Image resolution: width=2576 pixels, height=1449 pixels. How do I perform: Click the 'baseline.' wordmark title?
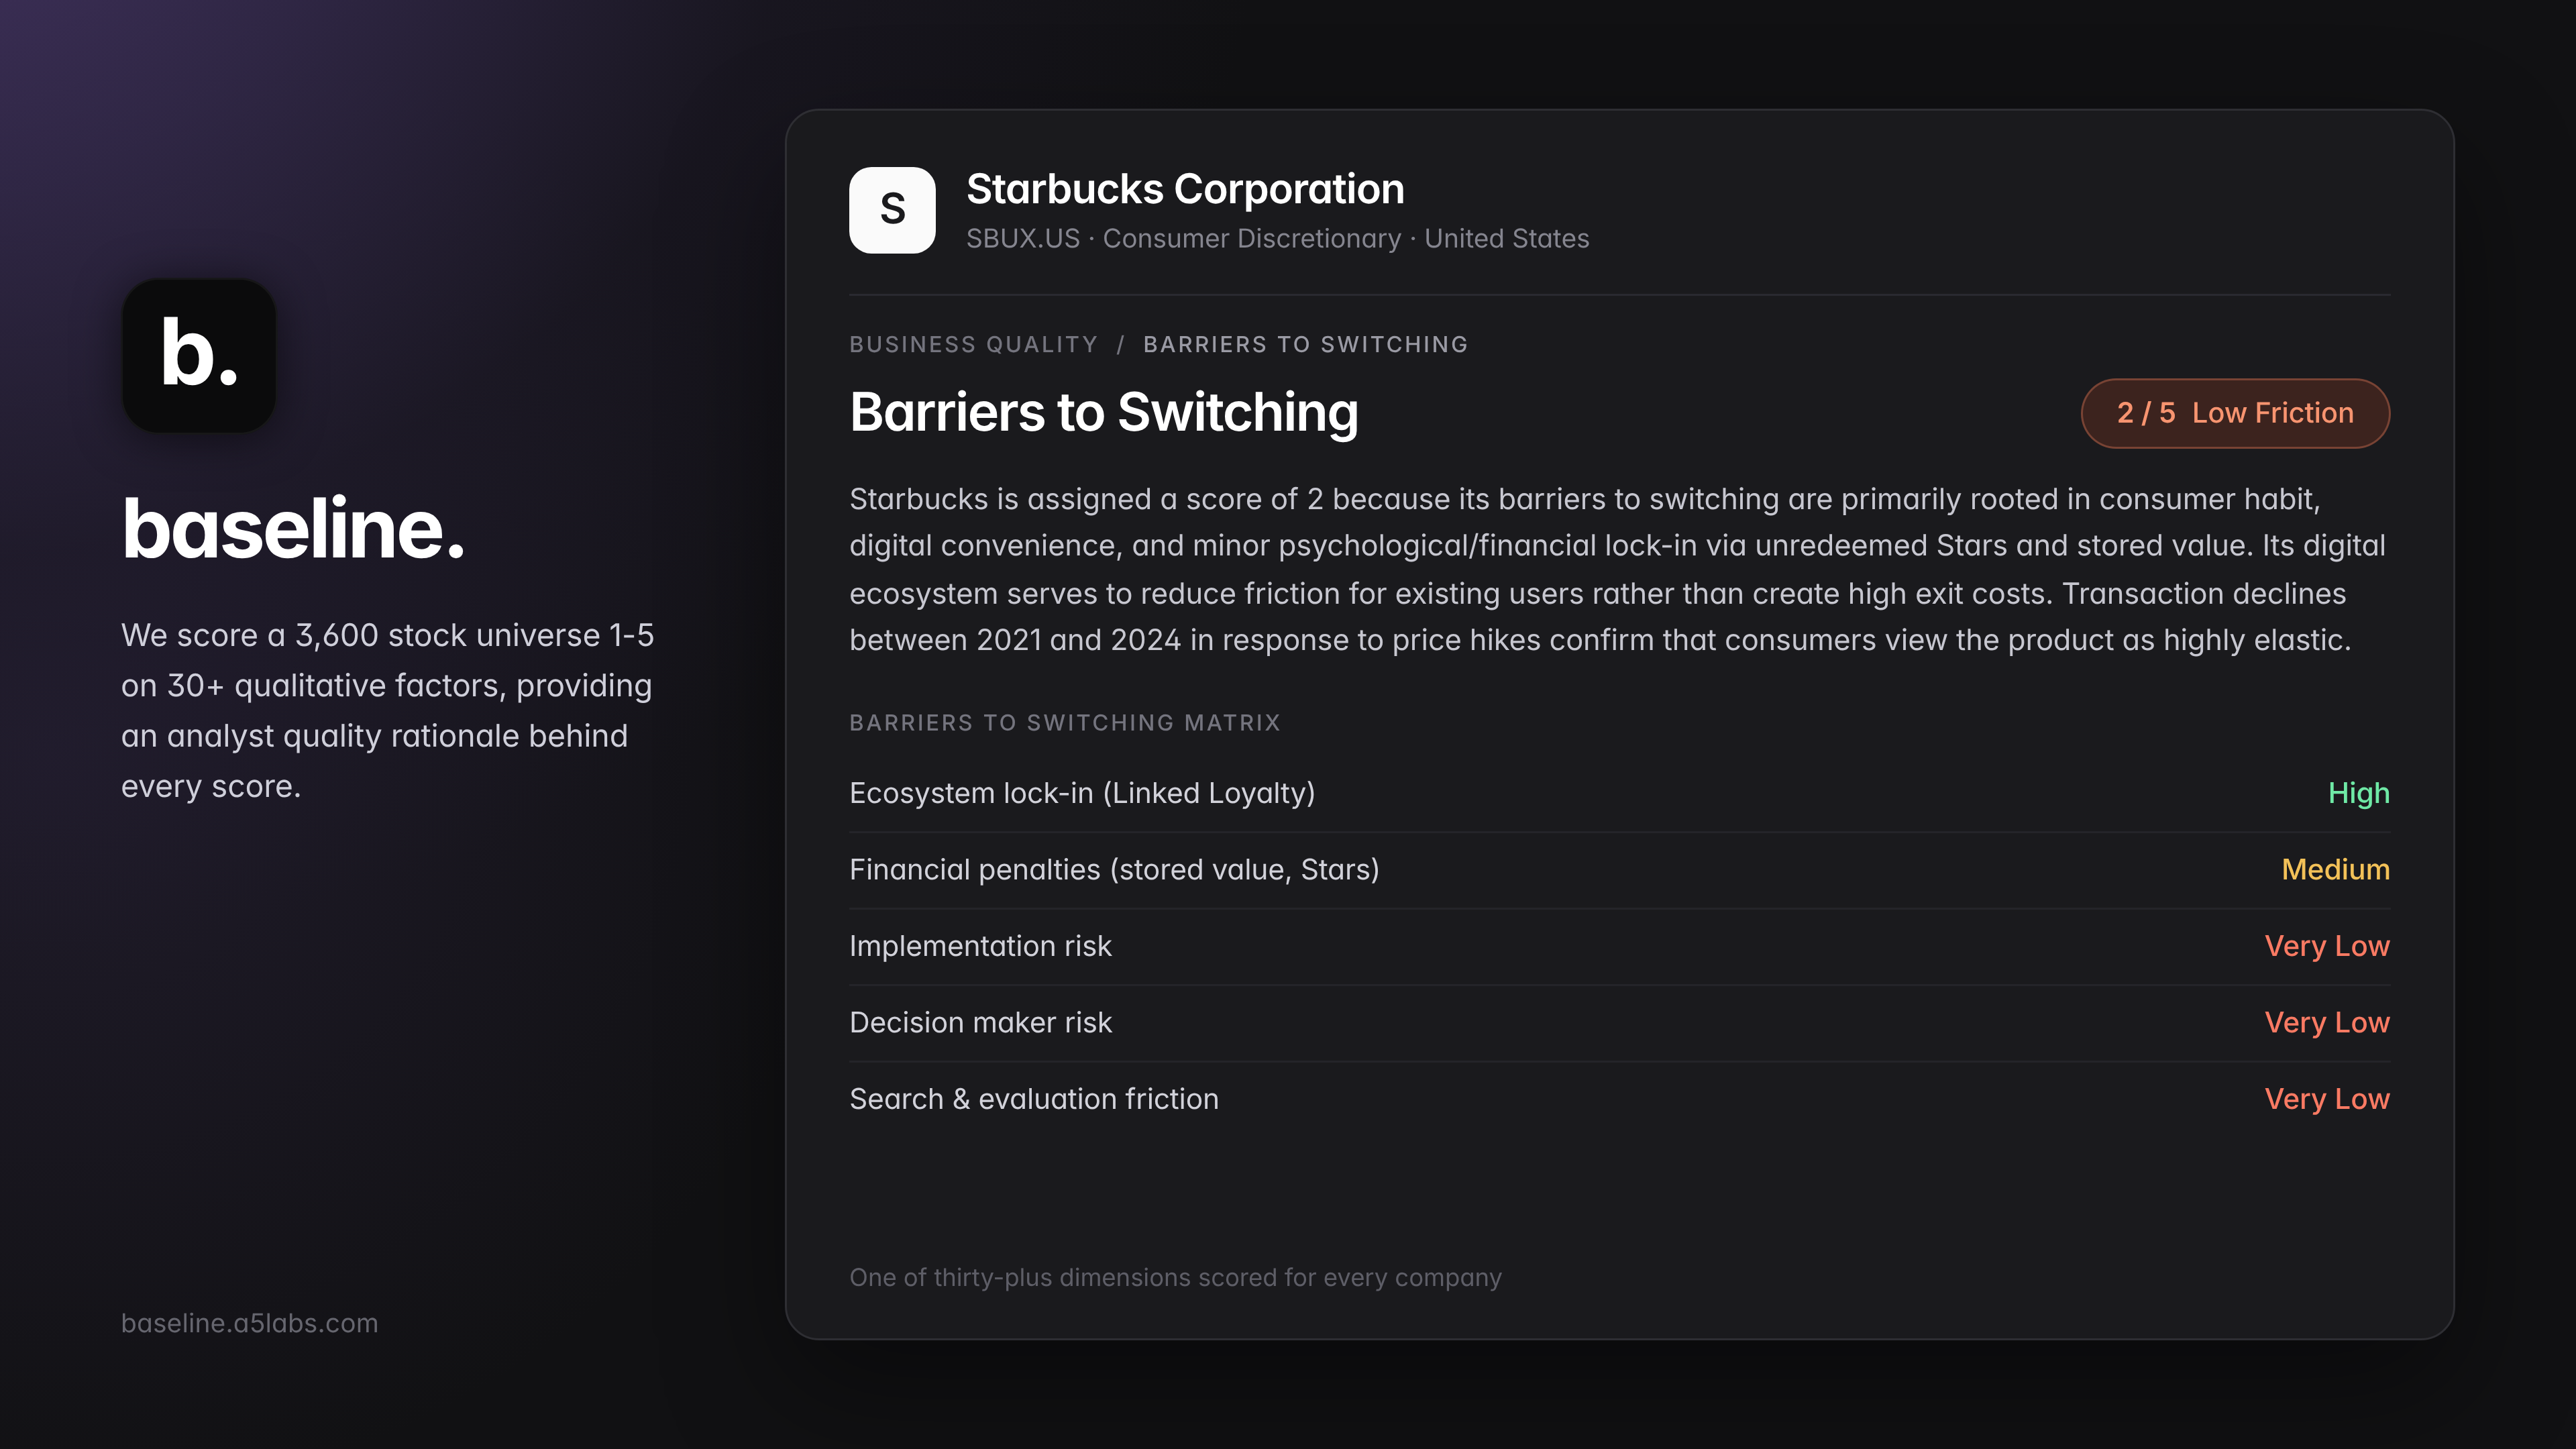293,528
